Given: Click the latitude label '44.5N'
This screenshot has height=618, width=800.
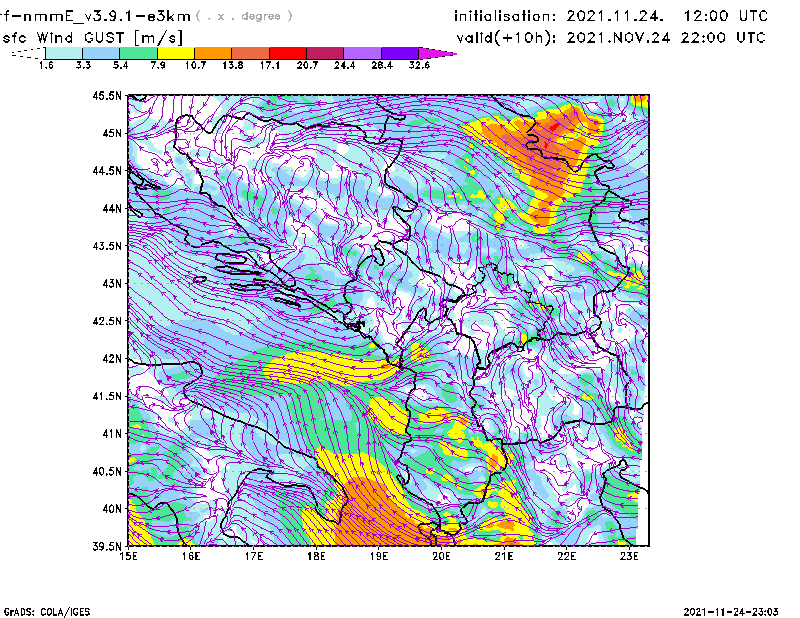Looking at the screenshot, I should [107, 171].
